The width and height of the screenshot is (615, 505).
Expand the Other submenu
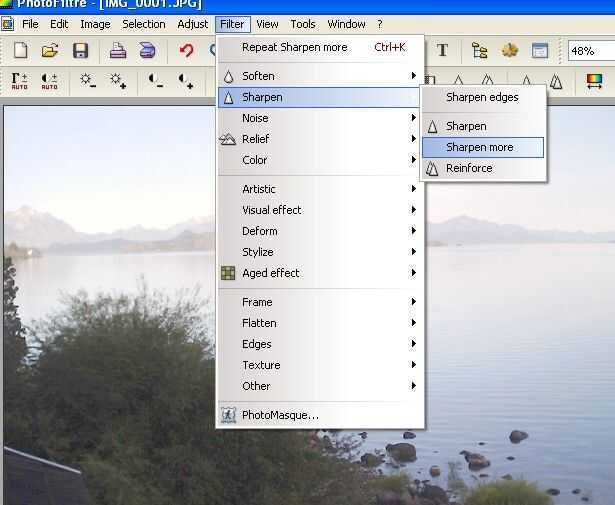coord(320,386)
